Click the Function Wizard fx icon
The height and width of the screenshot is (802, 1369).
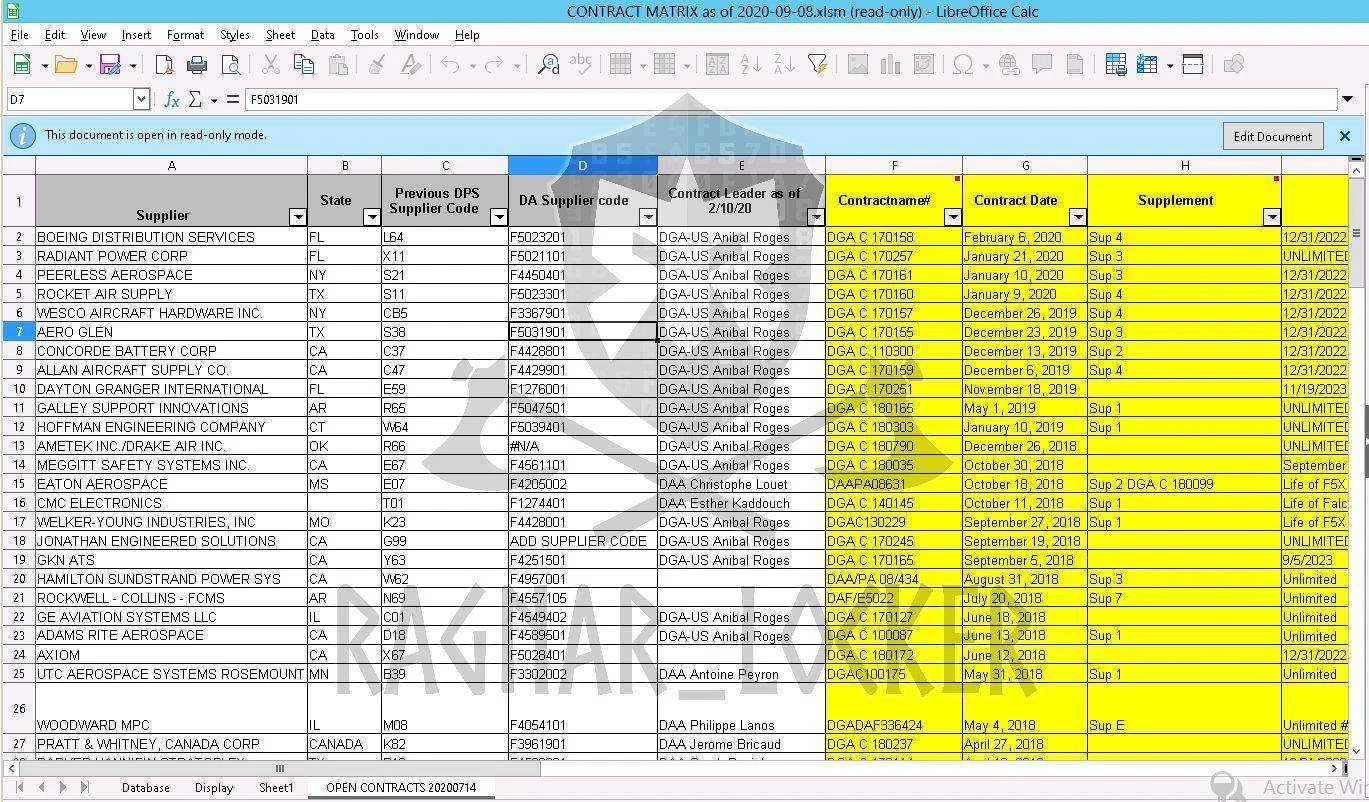point(172,99)
